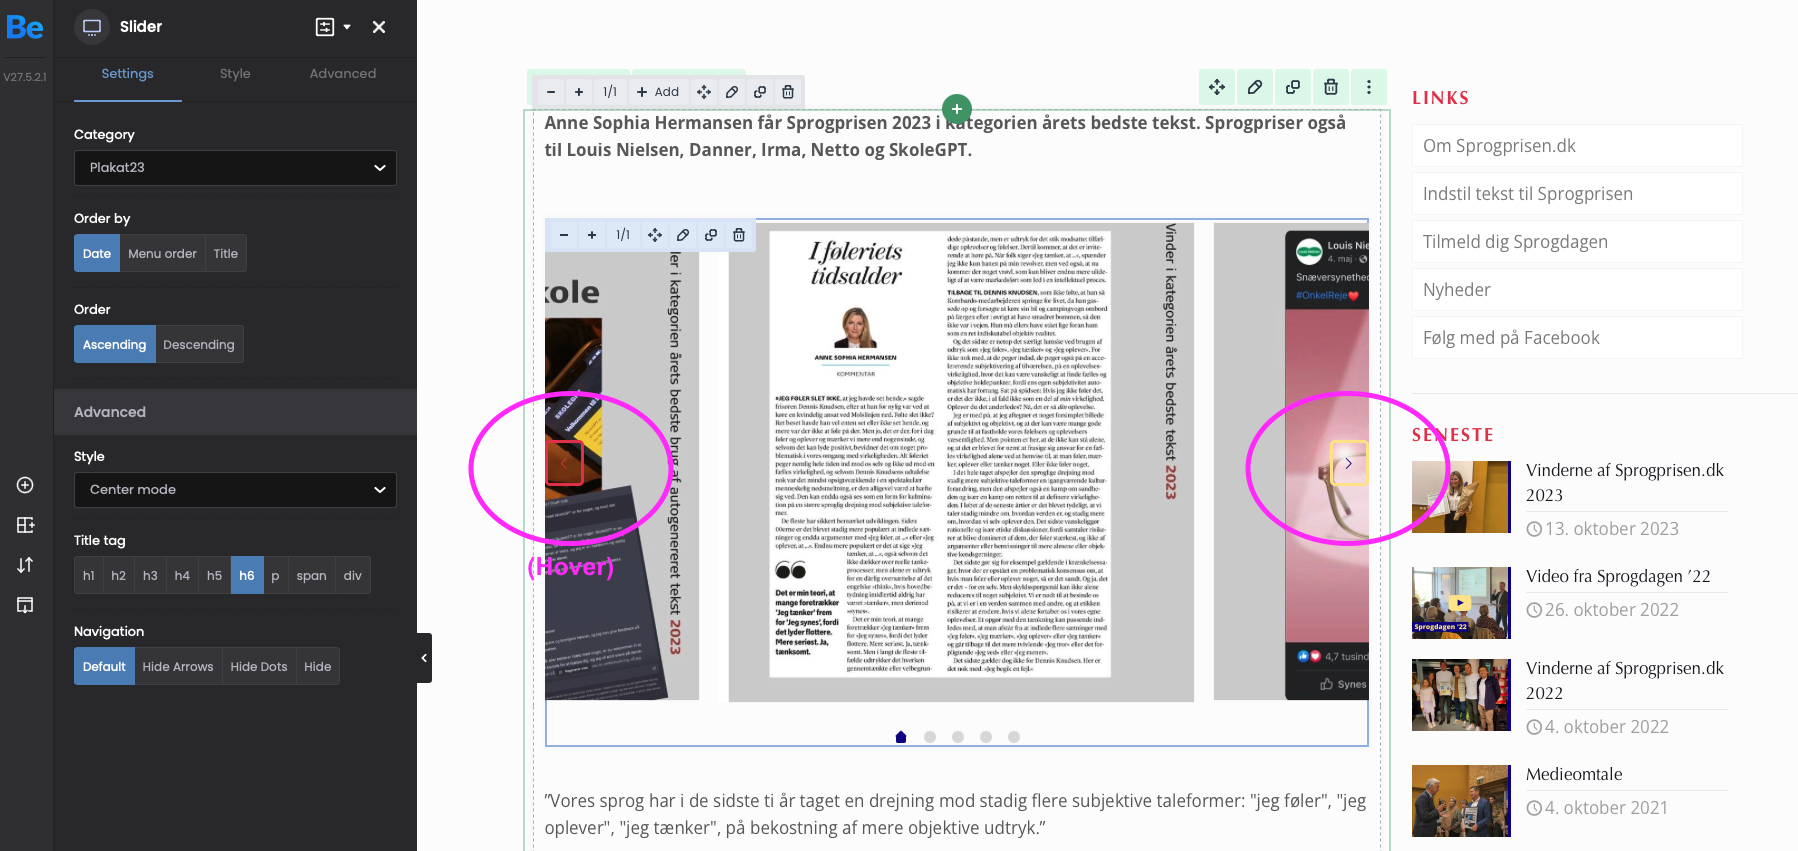This screenshot has height=851, width=1798.
Task: Click the move icon in green right toolbar
Action: [1217, 87]
